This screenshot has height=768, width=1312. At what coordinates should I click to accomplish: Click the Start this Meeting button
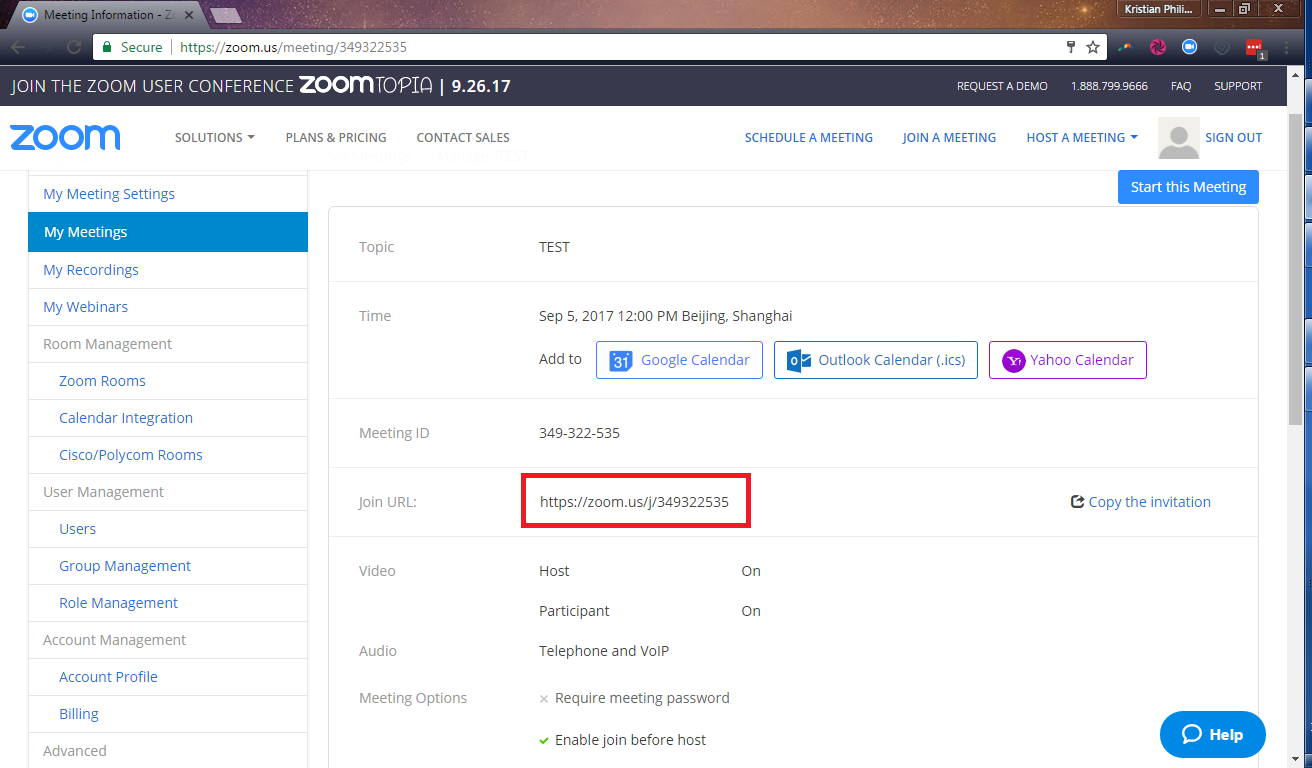[1188, 187]
